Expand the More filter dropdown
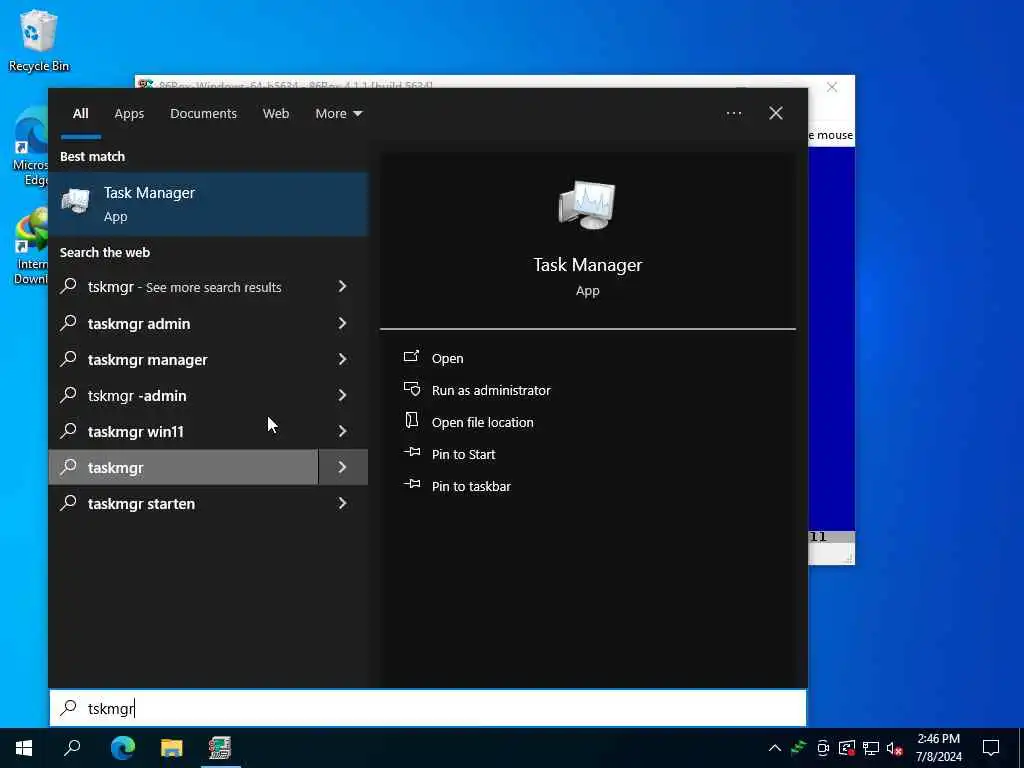 click(338, 113)
